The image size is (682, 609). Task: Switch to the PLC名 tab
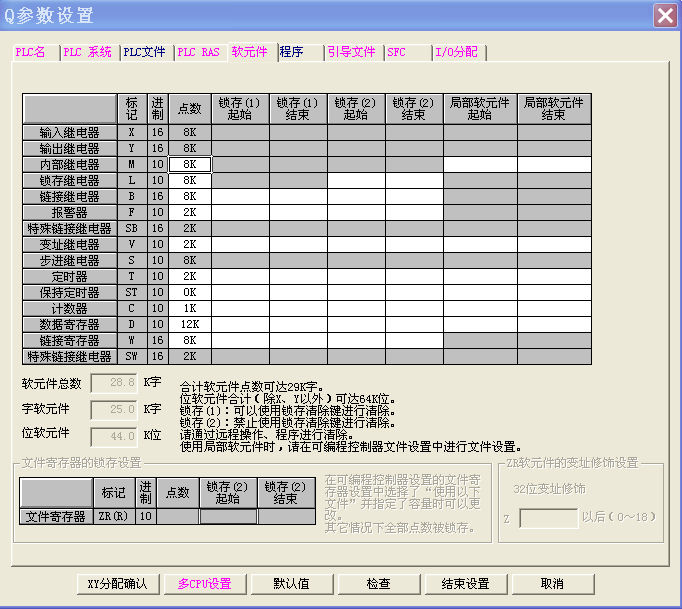coord(33,52)
